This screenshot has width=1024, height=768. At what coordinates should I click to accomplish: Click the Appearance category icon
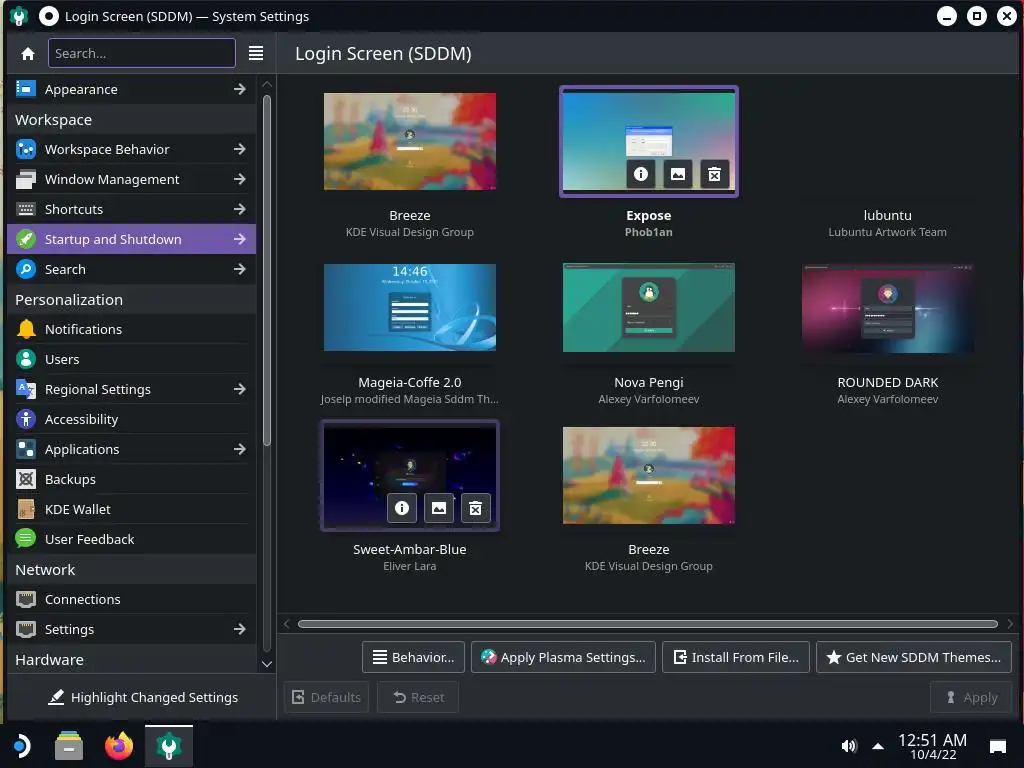click(x=26, y=88)
